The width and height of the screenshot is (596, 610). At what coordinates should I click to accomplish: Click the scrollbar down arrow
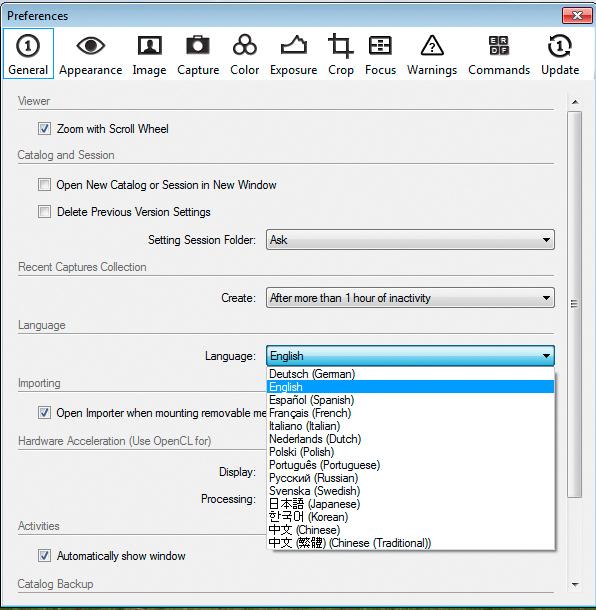tap(575, 584)
